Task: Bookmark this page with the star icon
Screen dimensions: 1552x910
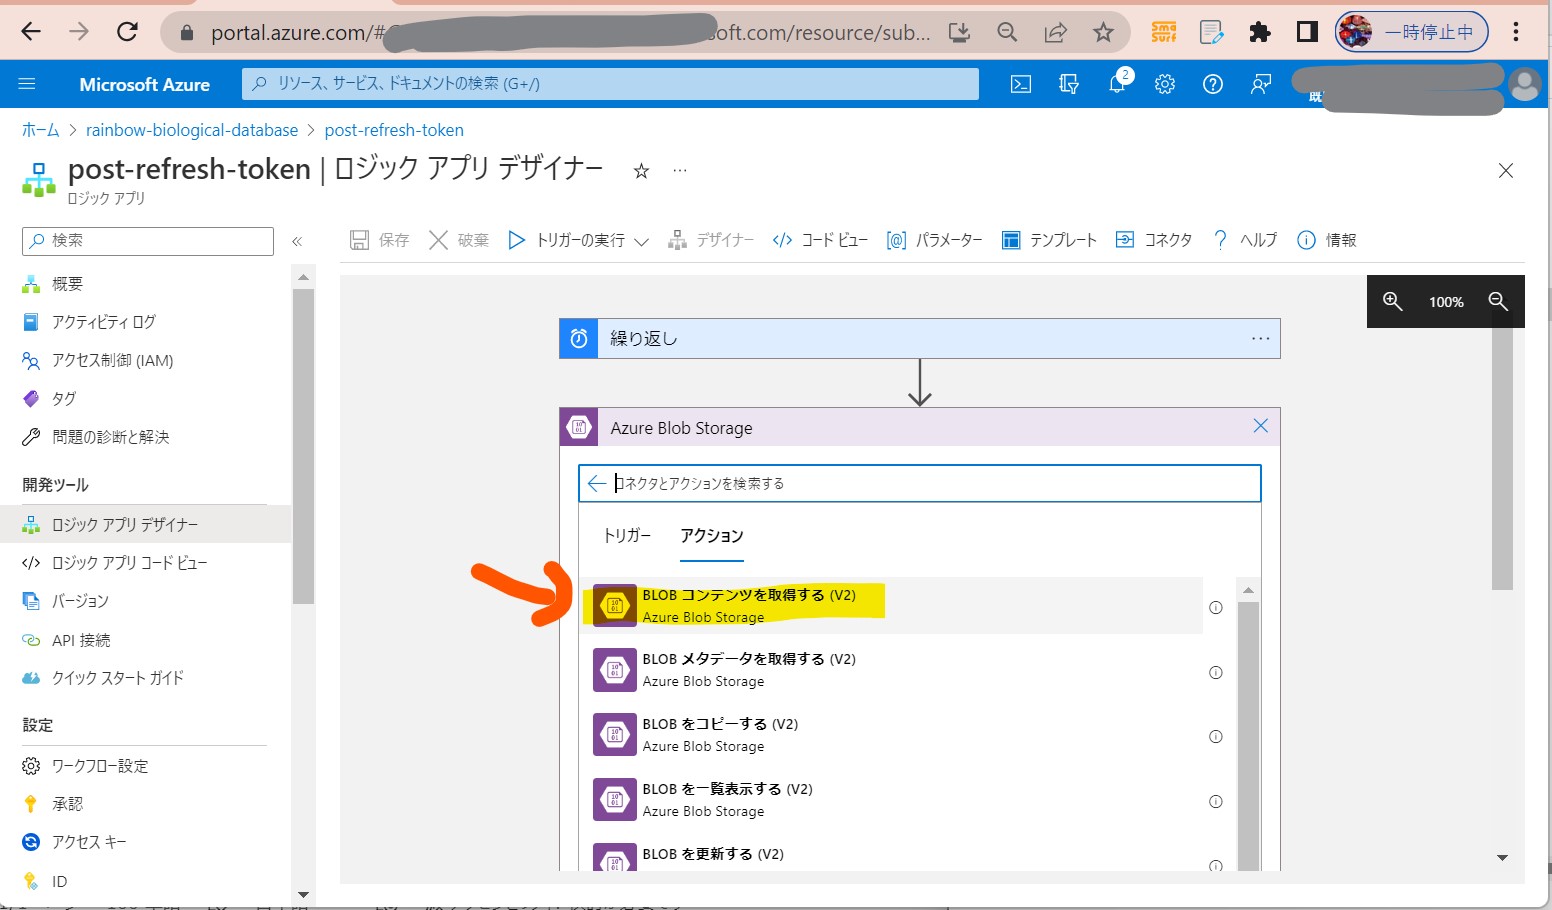Action: click(x=1103, y=32)
